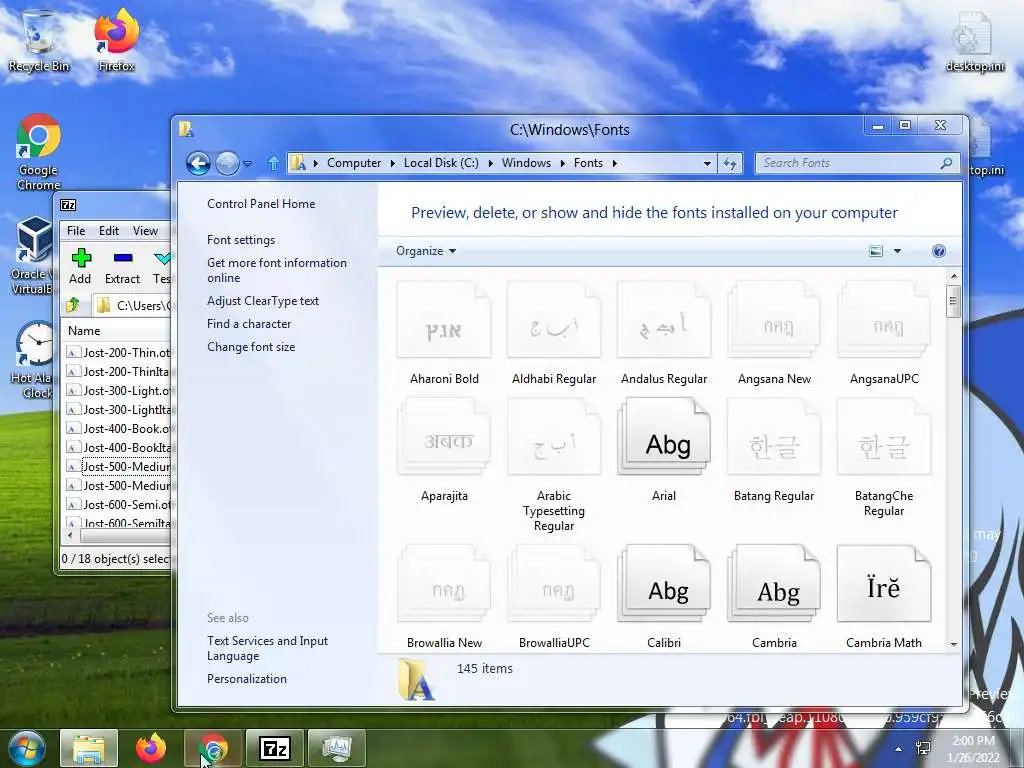The height and width of the screenshot is (768, 1024).
Task: Expand the Fonts breadcrumb arrow
Action: pyautogui.click(x=614, y=163)
